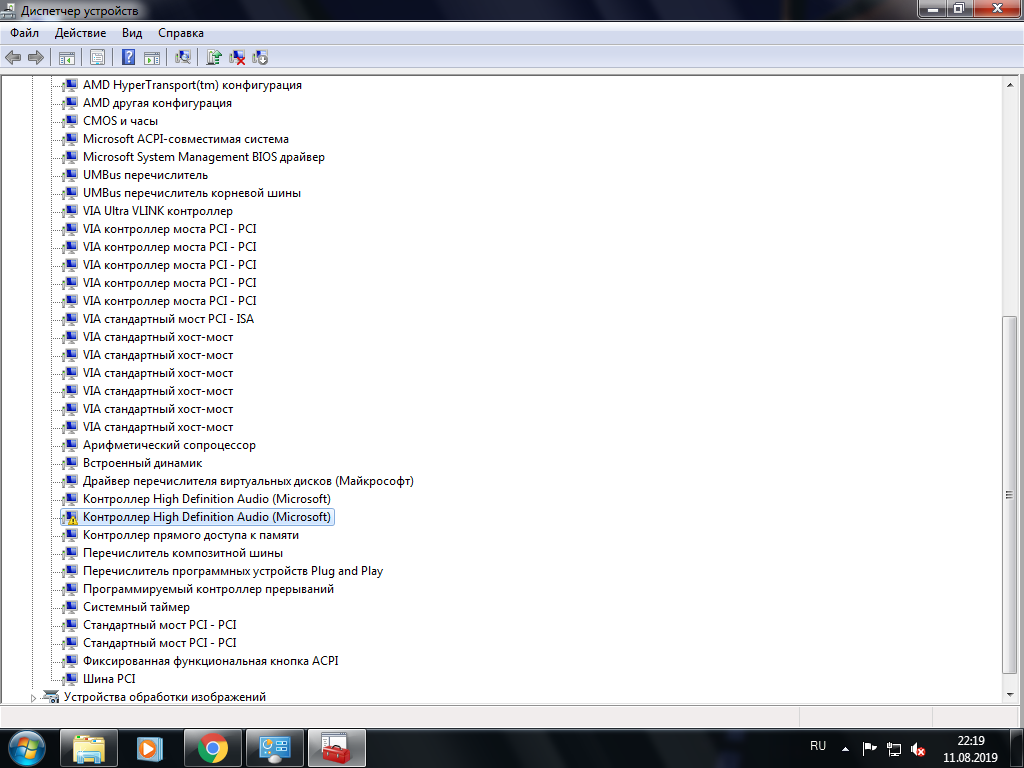This screenshot has width=1024, height=768.
Task: Click icon beside CMOS и часы
Action: [x=71, y=121]
